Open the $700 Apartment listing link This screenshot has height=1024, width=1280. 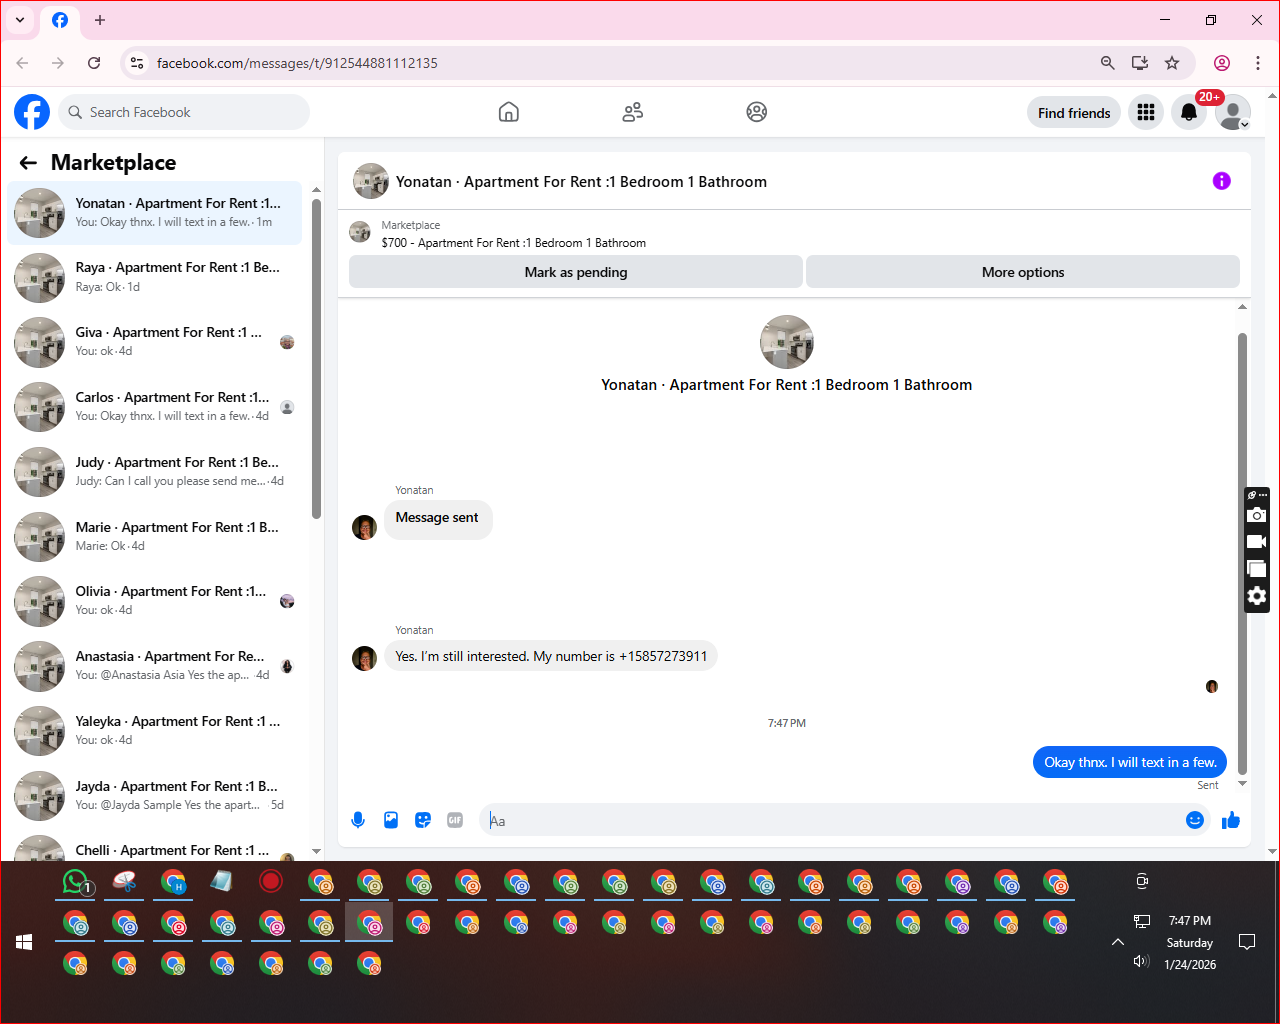pyautogui.click(x=513, y=243)
